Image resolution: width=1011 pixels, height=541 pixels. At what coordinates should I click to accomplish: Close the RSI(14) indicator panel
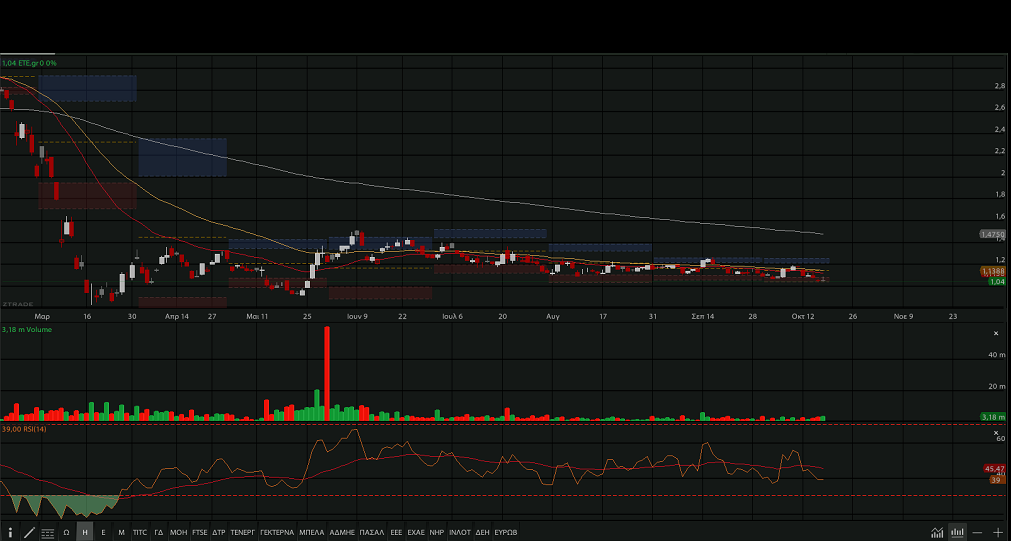coord(995,432)
